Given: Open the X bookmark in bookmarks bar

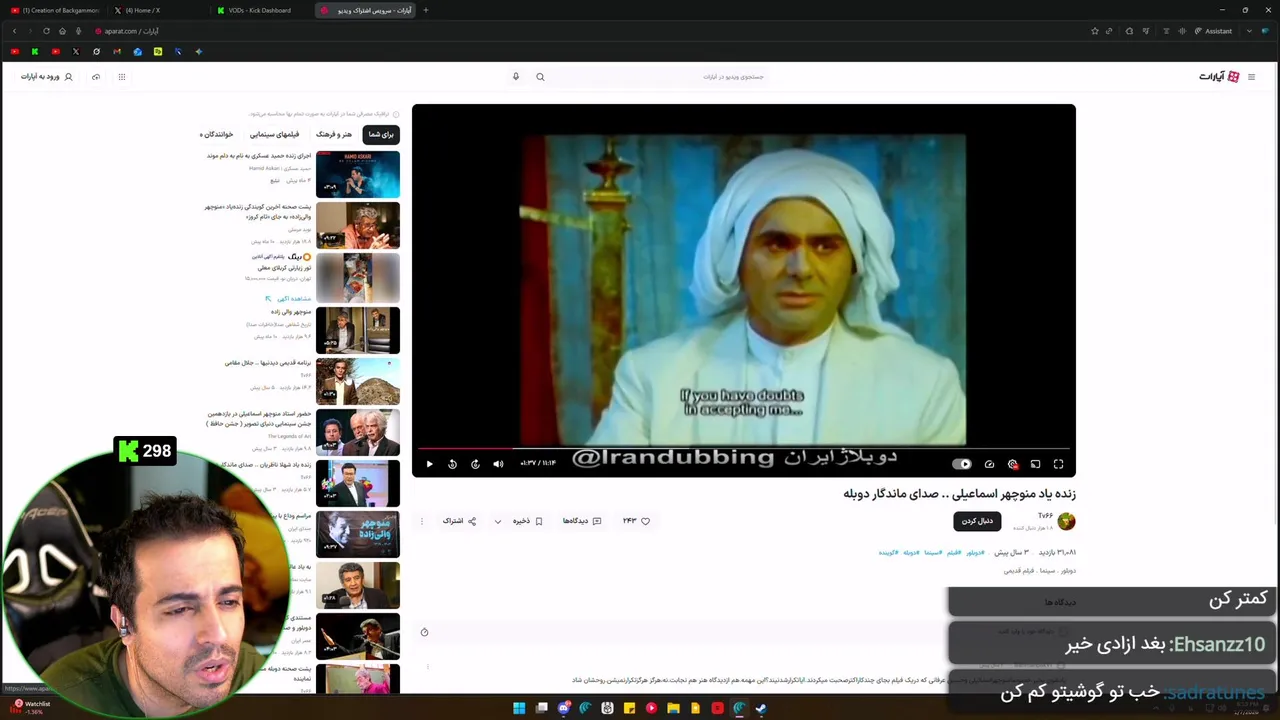Looking at the screenshot, I should (x=76, y=51).
